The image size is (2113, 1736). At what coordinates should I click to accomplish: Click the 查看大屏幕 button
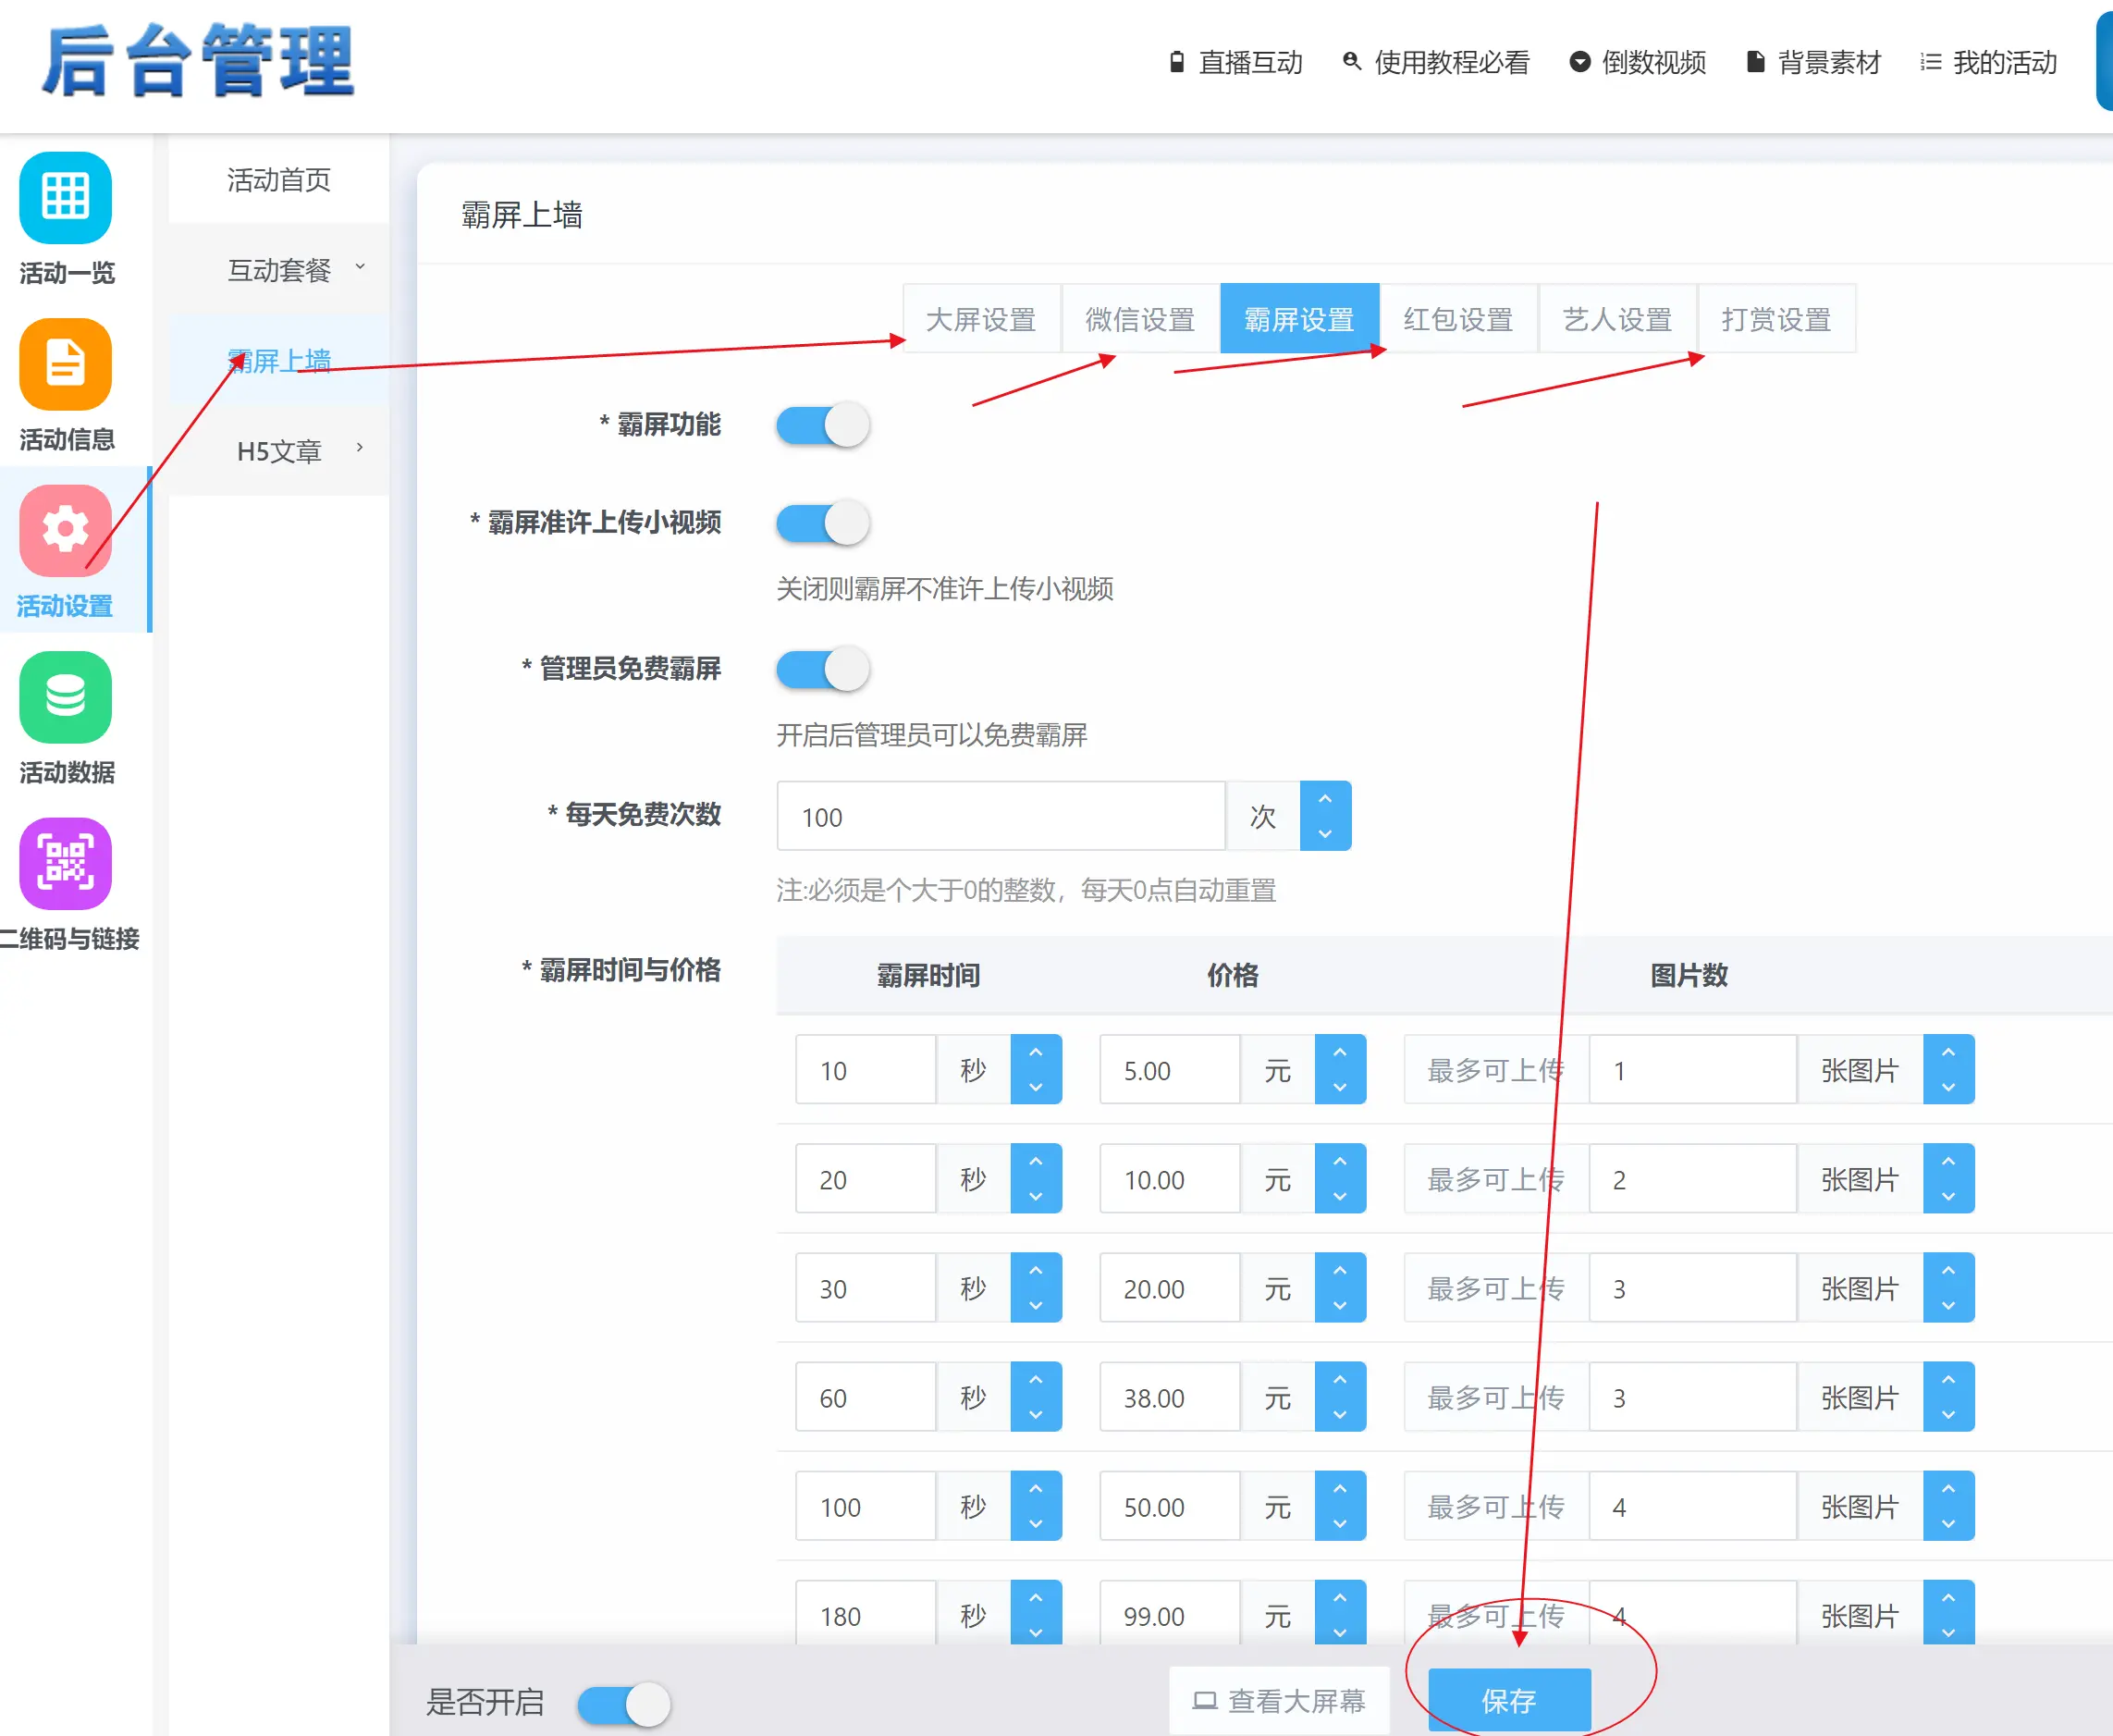pyautogui.click(x=1279, y=1700)
